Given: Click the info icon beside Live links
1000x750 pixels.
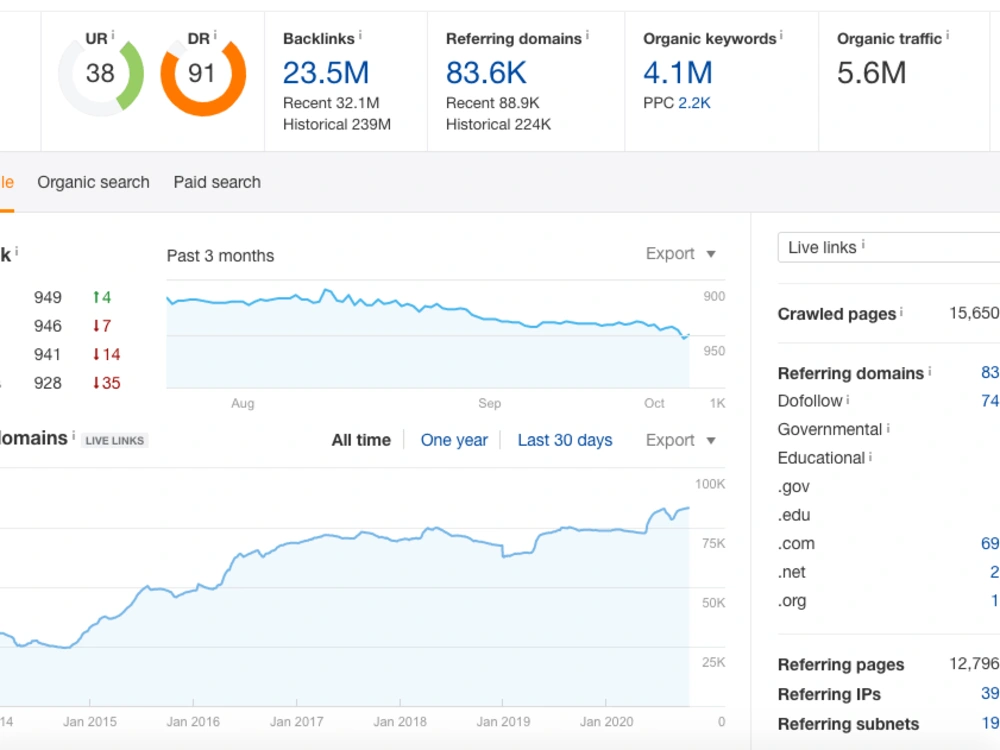Looking at the screenshot, I should [x=864, y=244].
